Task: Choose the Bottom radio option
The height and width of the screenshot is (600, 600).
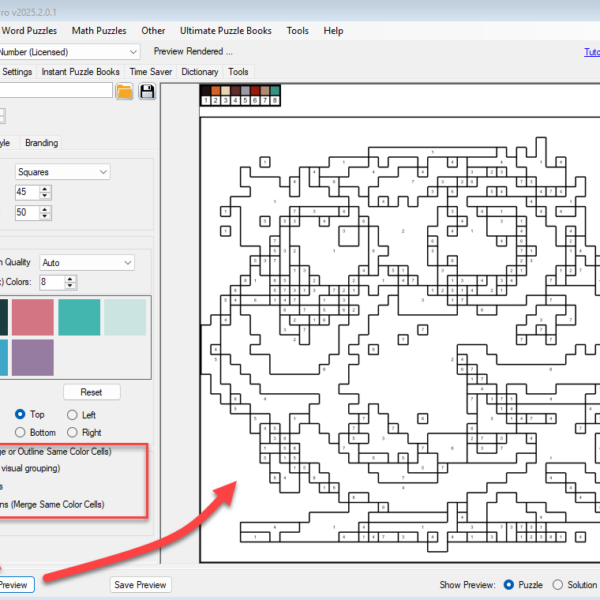Action: tap(20, 432)
